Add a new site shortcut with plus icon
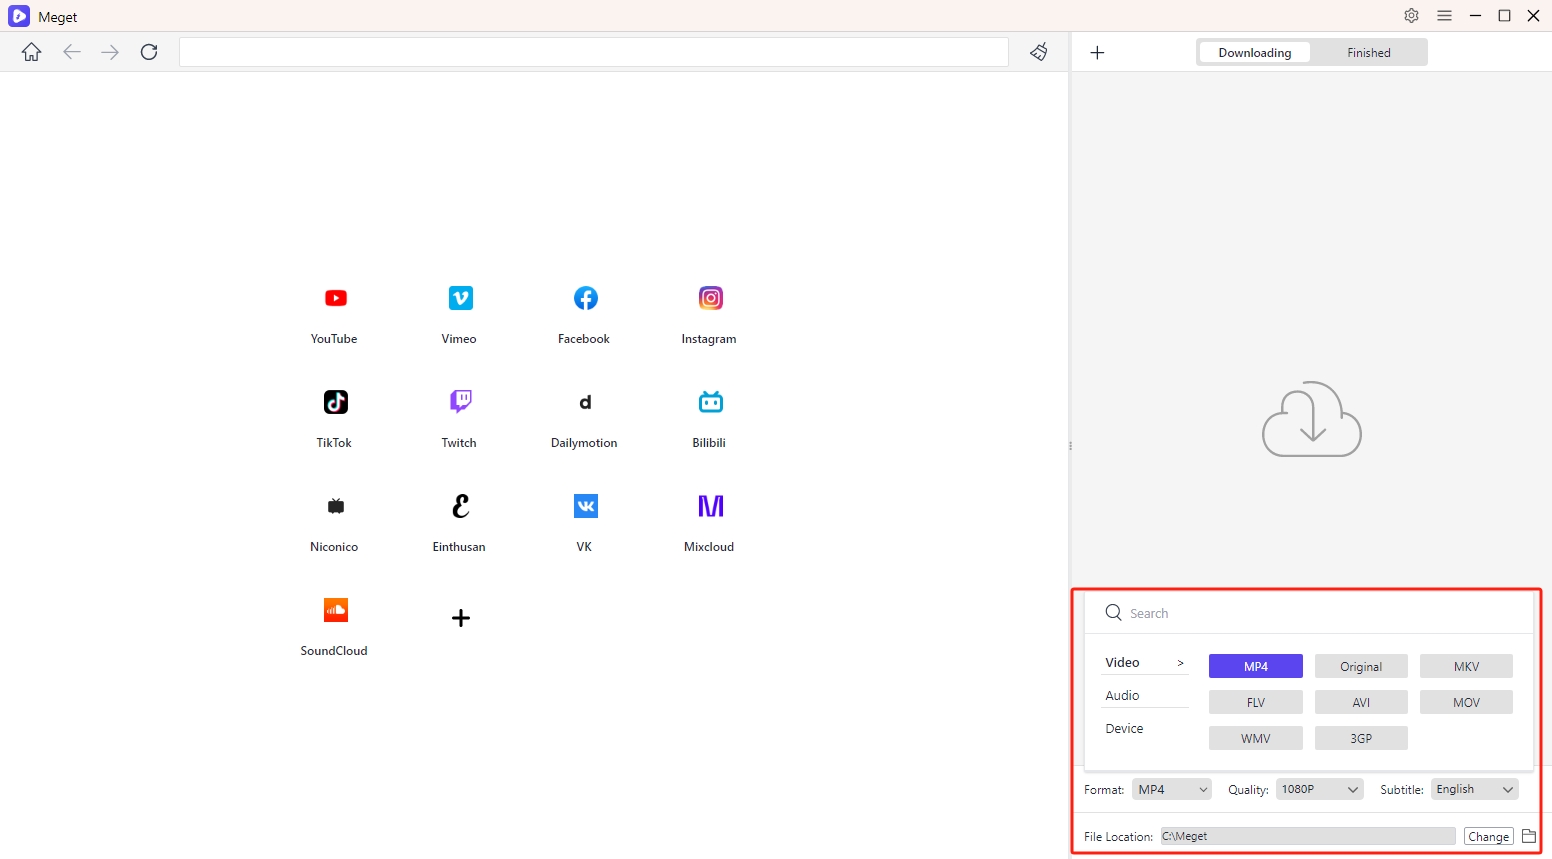The image size is (1552, 859). [461, 618]
